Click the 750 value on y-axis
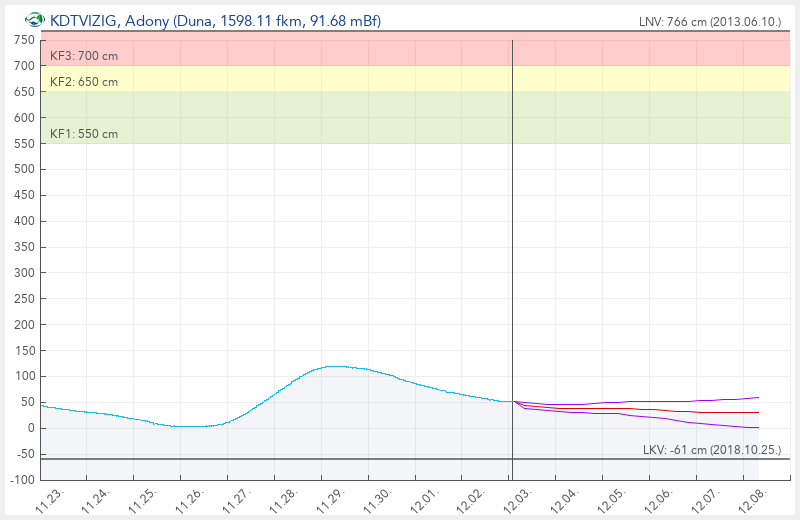Viewport: 800px width, 520px height. tap(24, 40)
